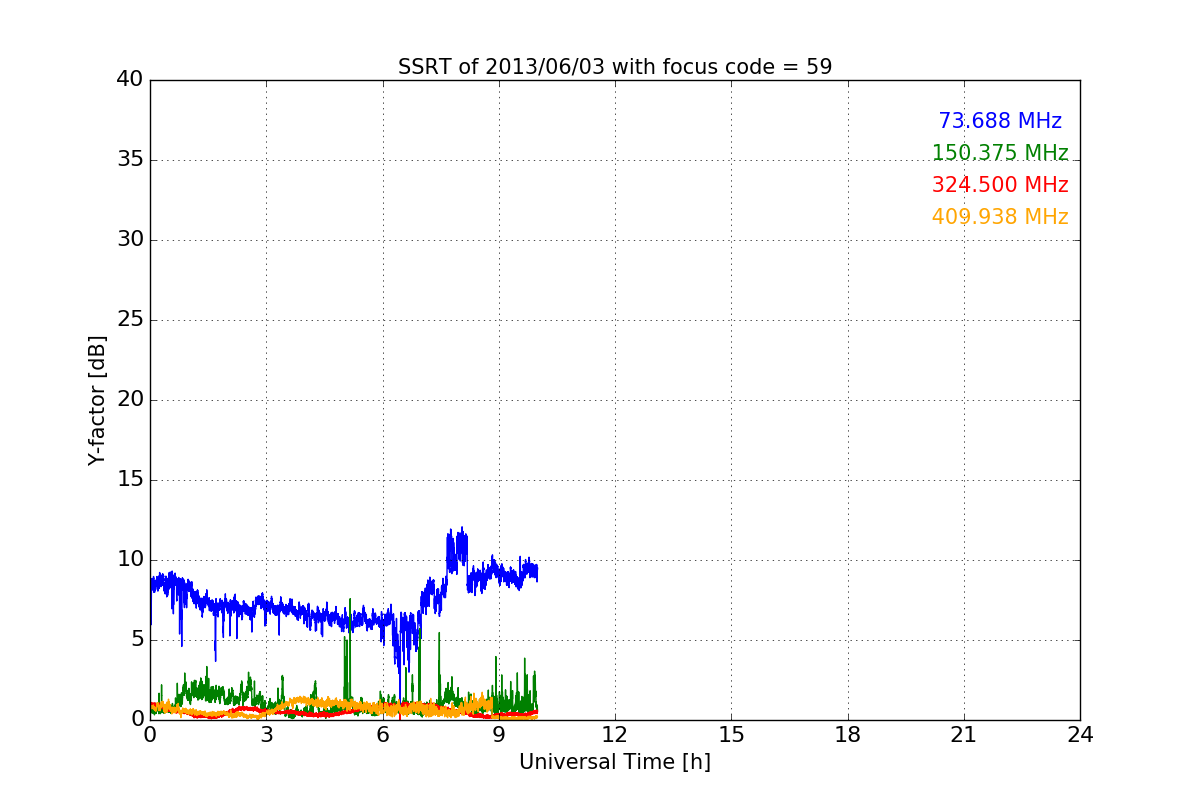Image resolution: width=1200 pixels, height=800 pixels.
Task: Click the y-axis tick label 25
Action: click(130, 320)
